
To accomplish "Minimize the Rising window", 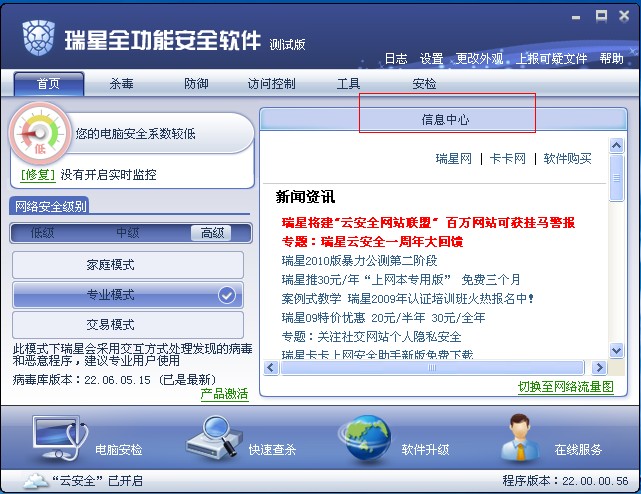I will coord(576,17).
